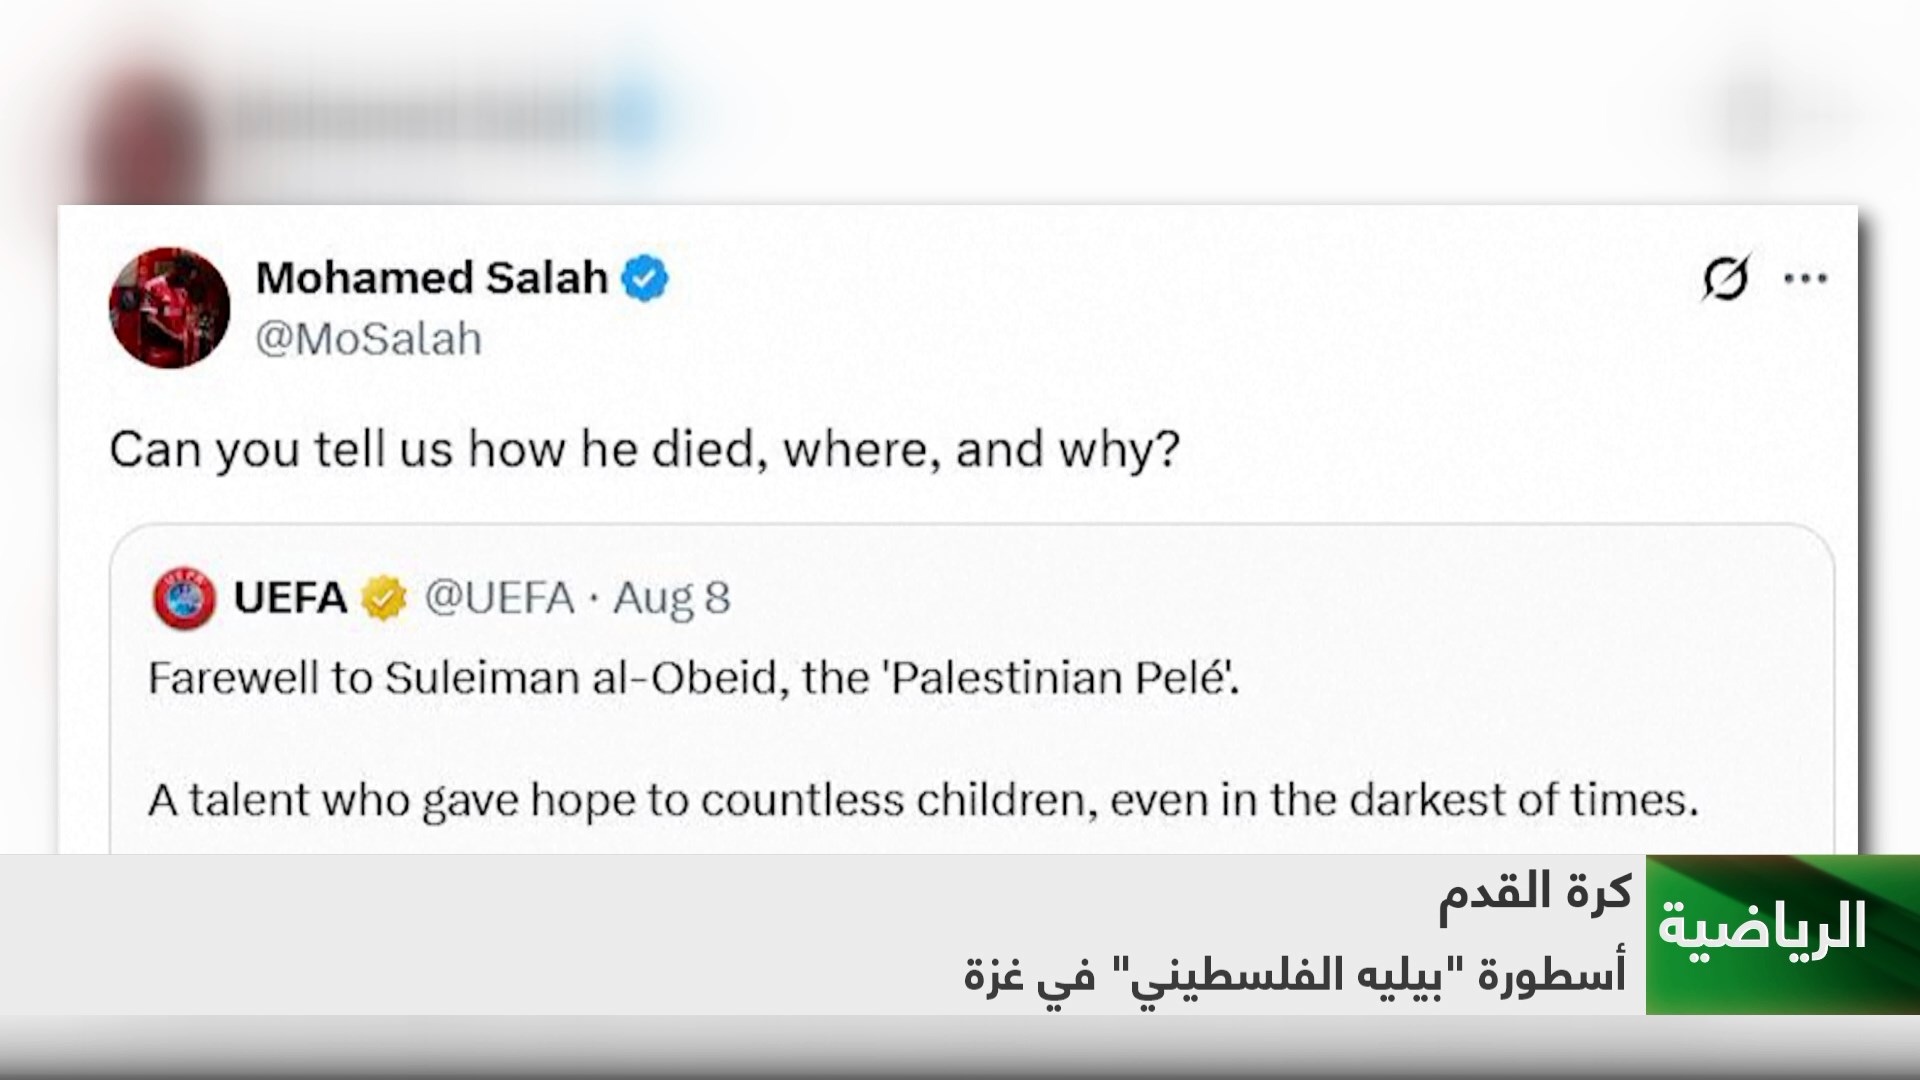This screenshot has height=1080, width=1920.
Task: Click the blurred avatar at the top left
Action: coord(150,125)
